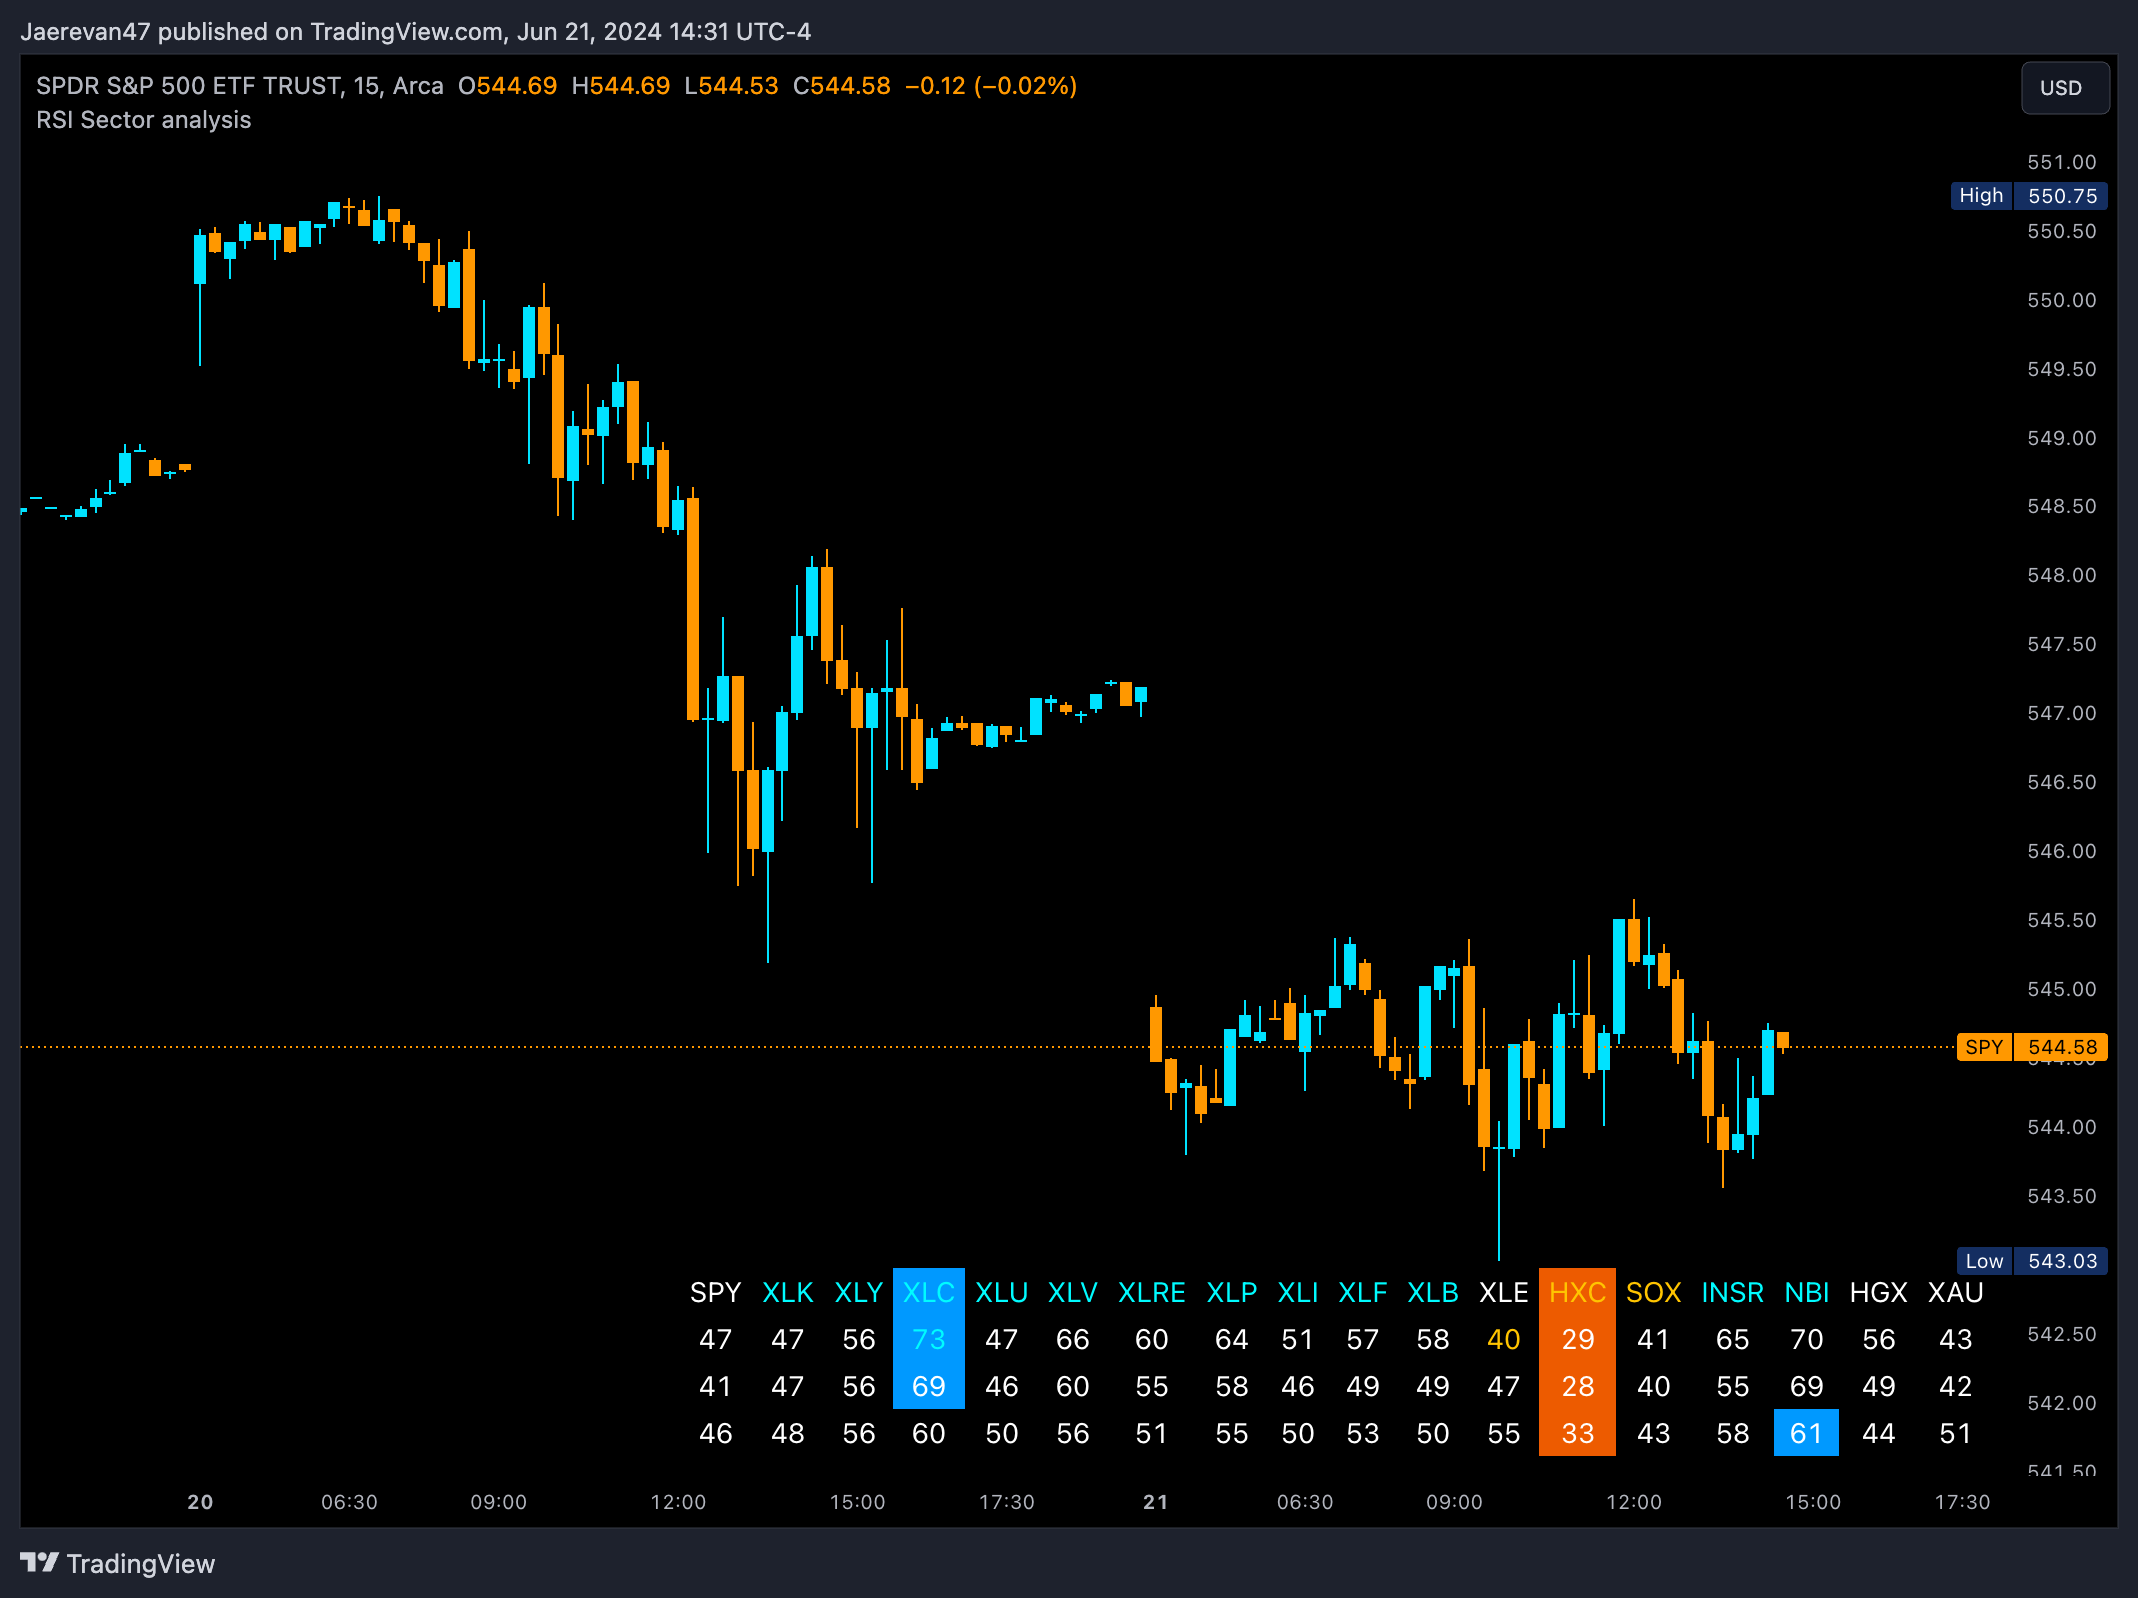Select the XAU column header
This screenshot has height=1598, width=2138.
point(1956,1292)
